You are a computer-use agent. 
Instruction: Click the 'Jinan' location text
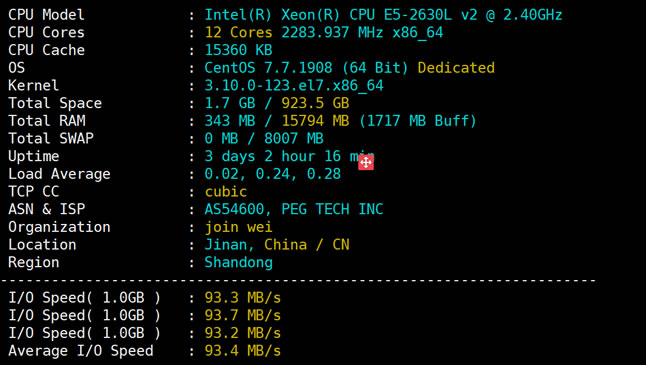(226, 245)
